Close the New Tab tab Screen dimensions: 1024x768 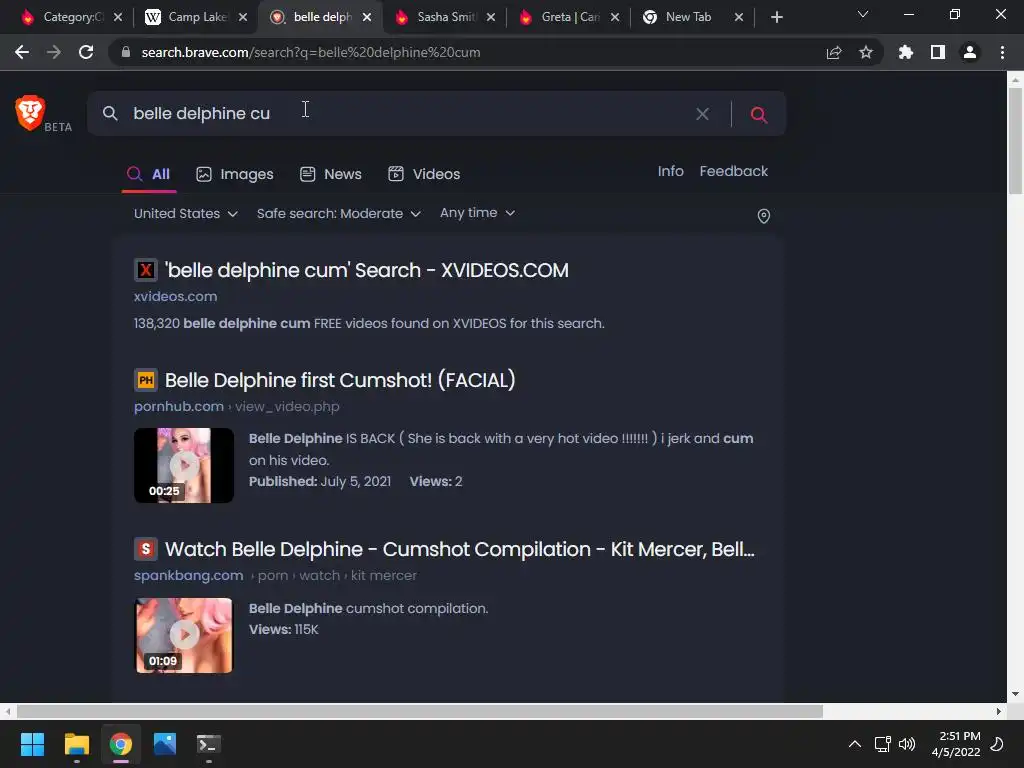pyautogui.click(x=739, y=17)
